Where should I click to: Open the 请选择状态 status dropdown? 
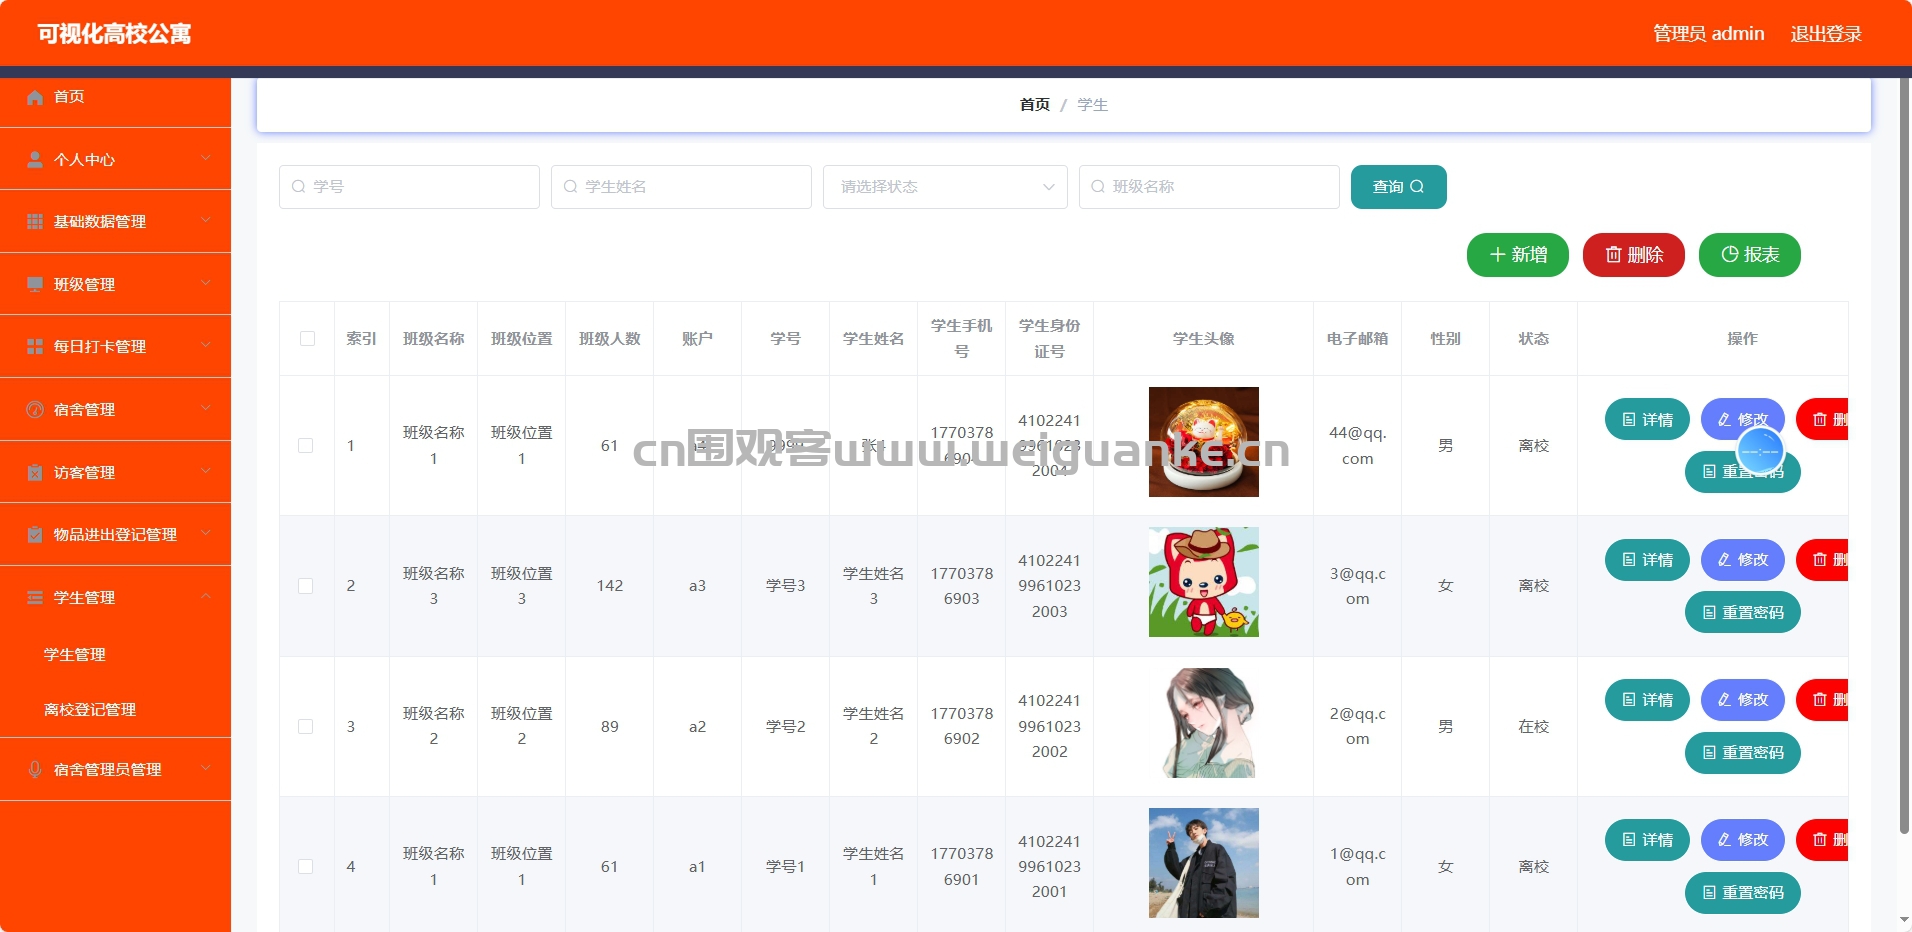pos(945,187)
